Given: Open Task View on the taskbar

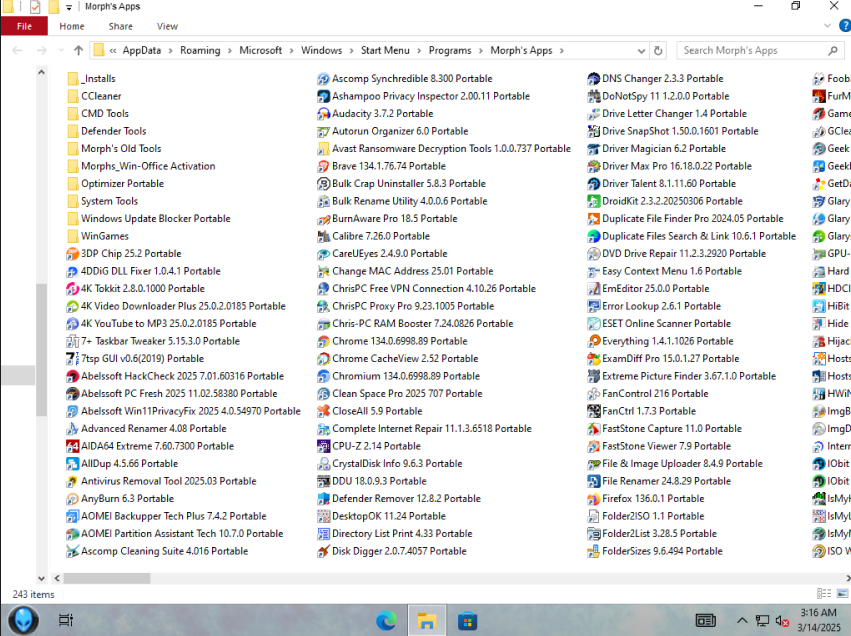Looking at the screenshot, I should point(66,620).
